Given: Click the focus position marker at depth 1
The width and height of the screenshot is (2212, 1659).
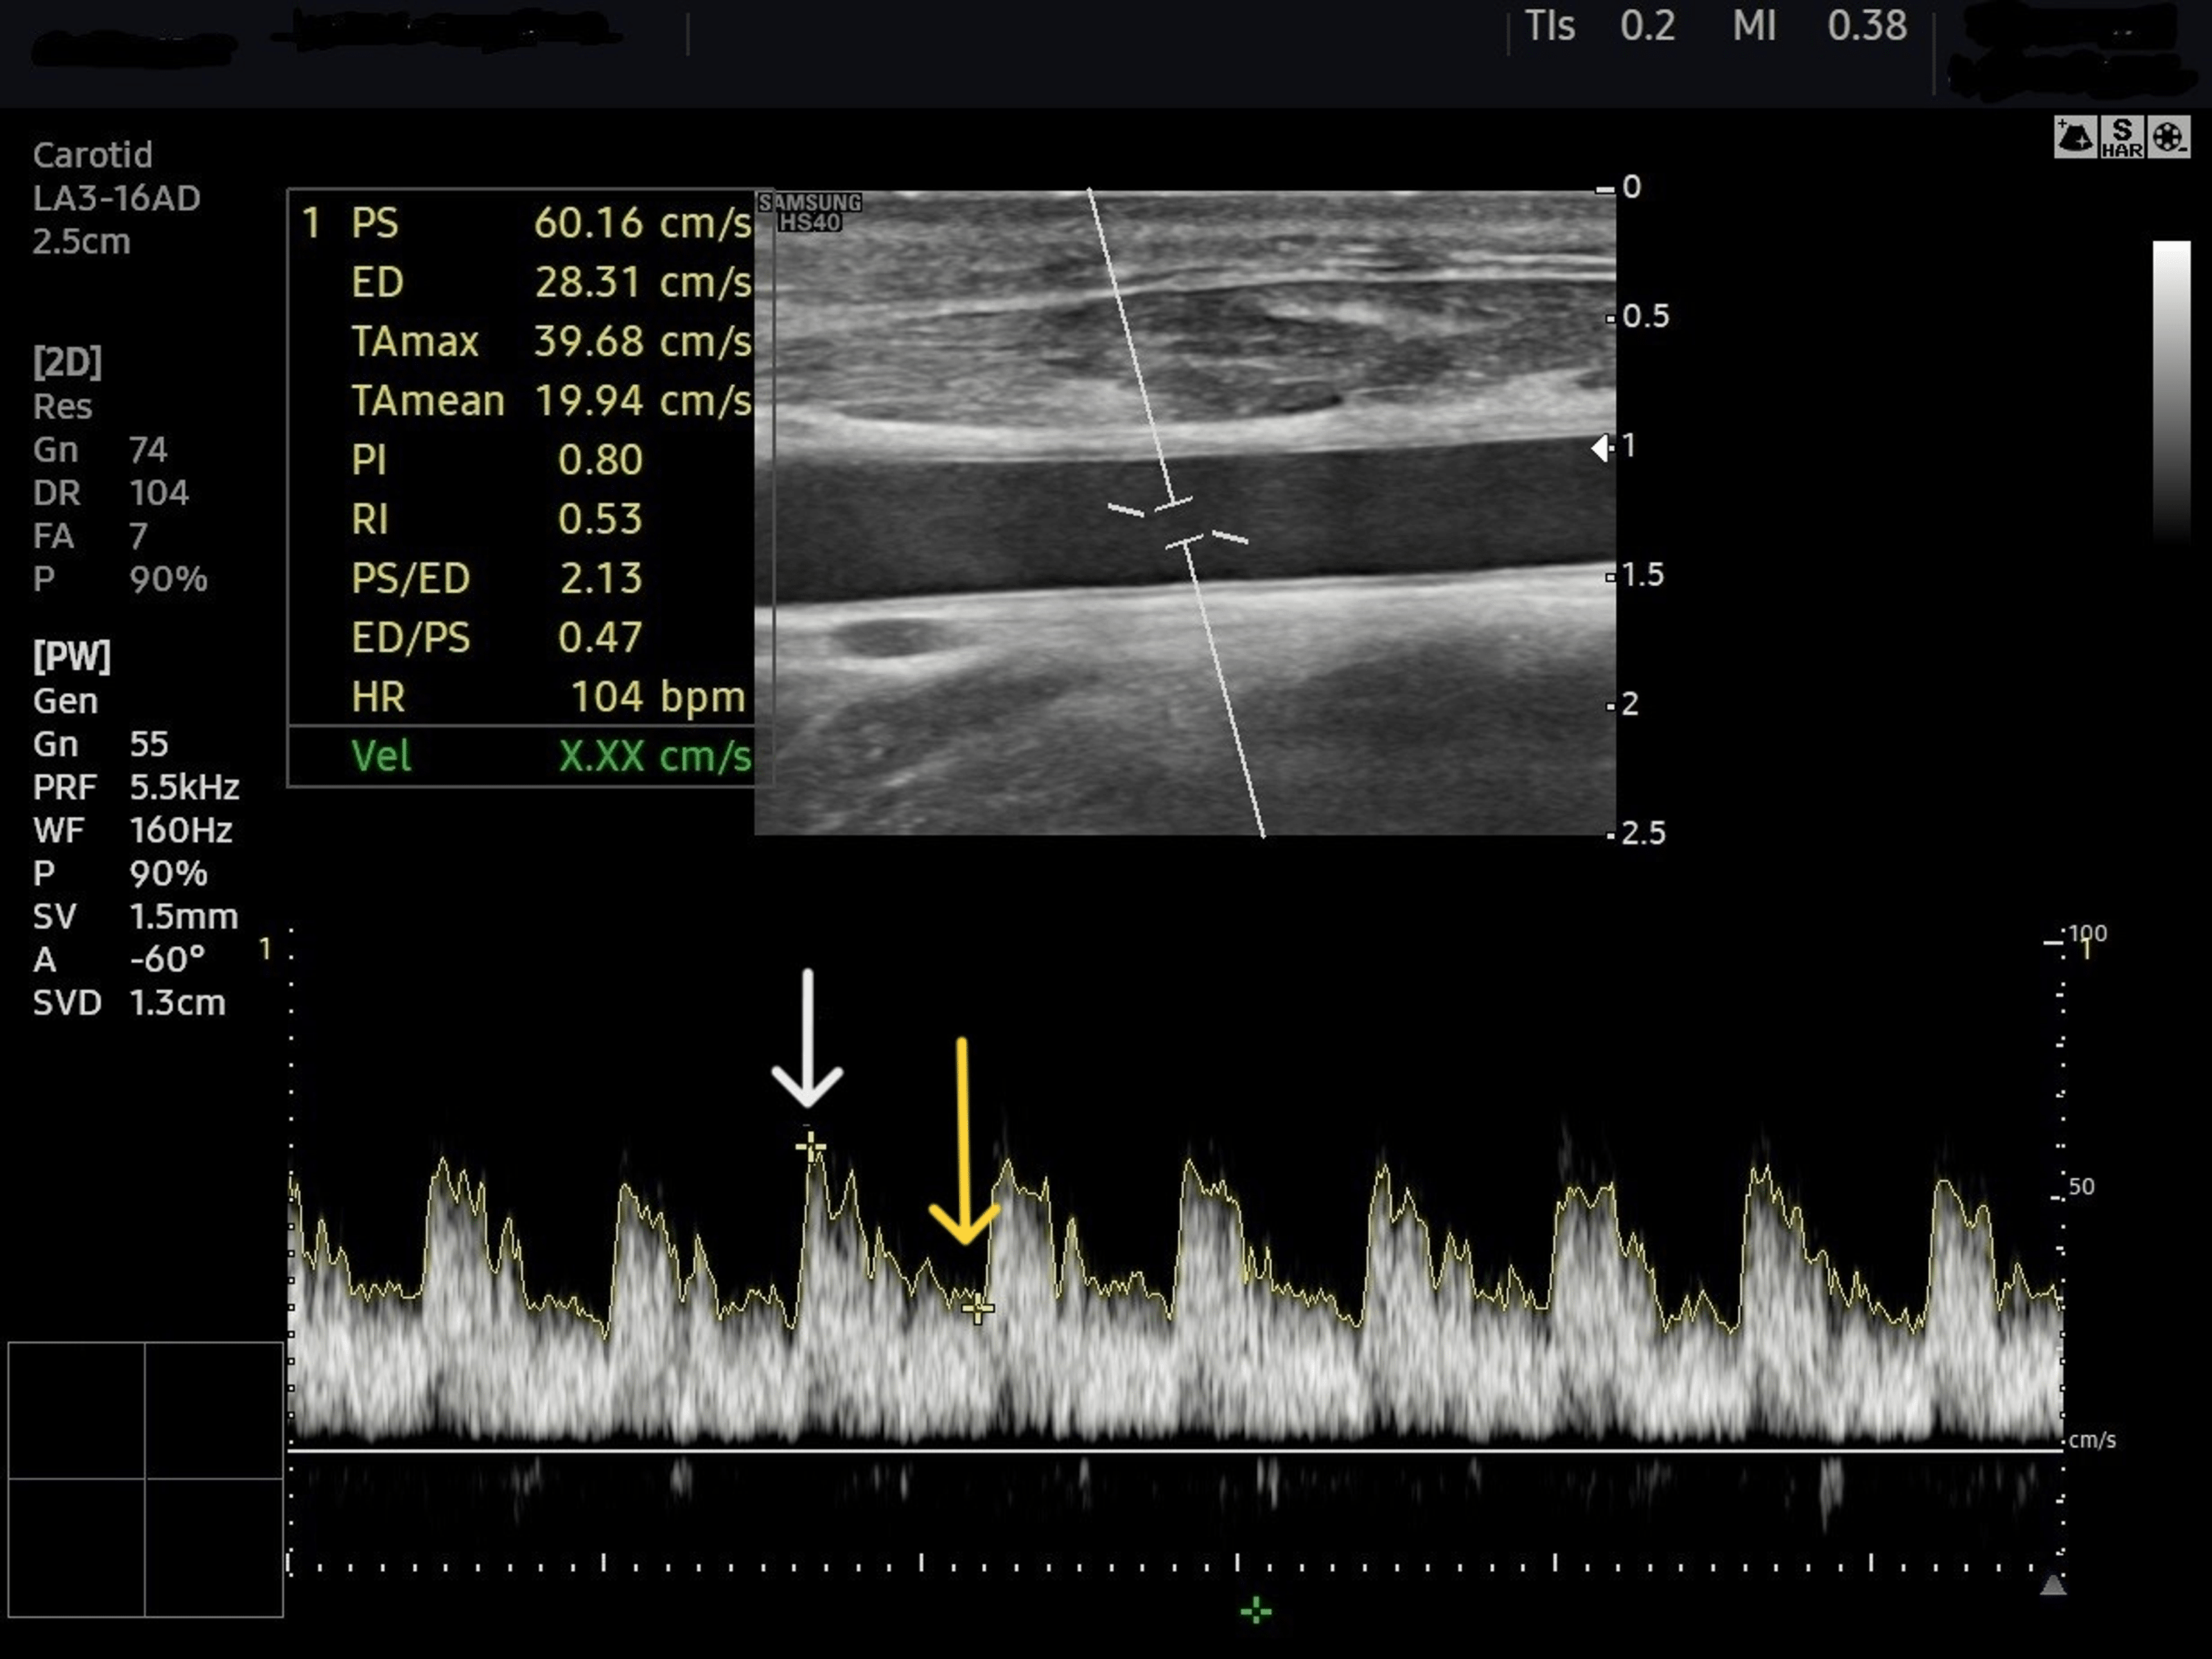Looking at the screenshot, I should point(1601,448).
